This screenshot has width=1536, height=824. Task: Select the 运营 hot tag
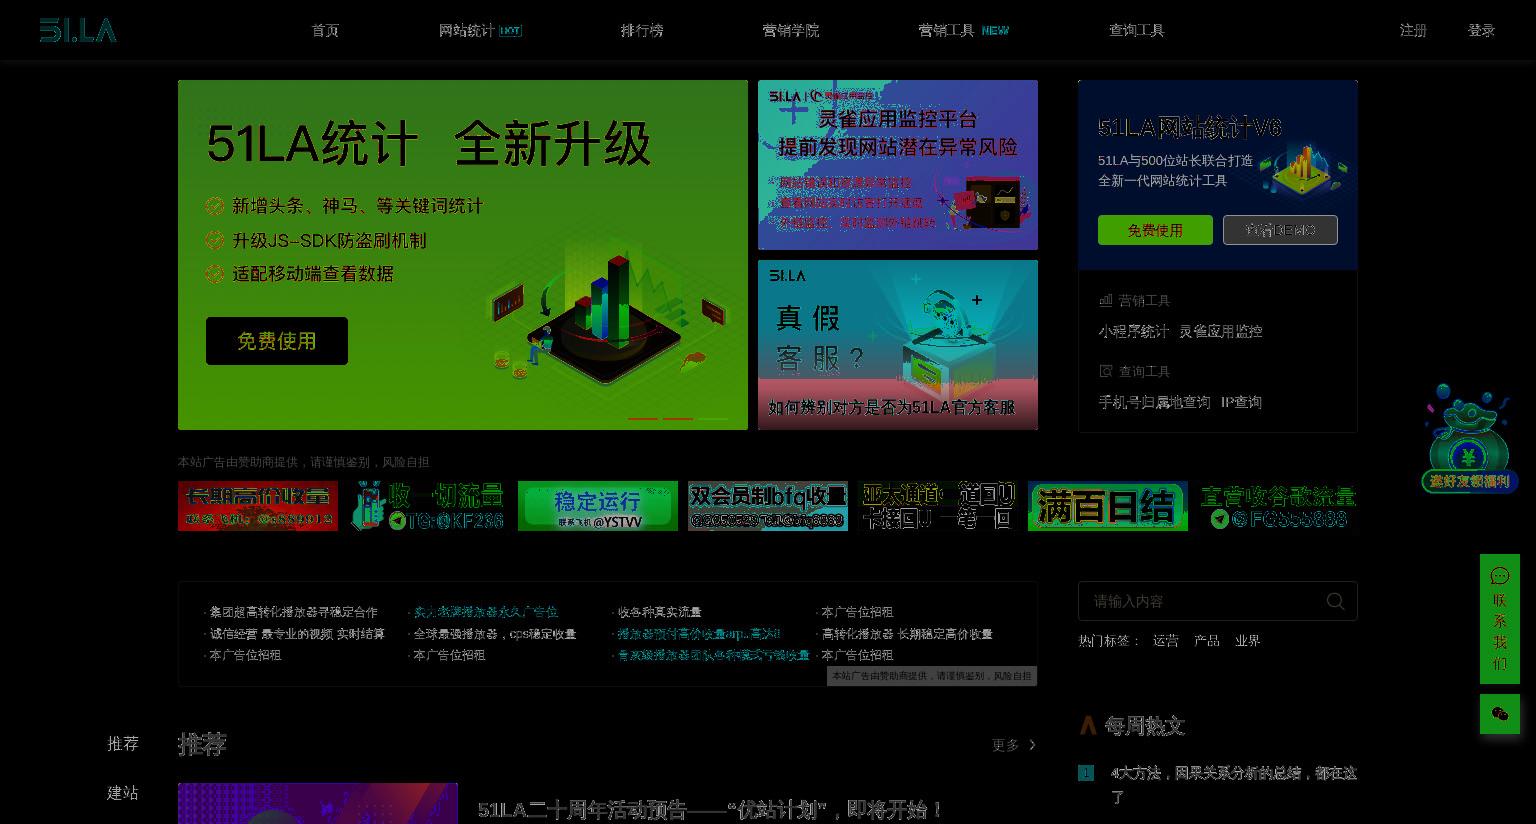tap(1166, 641)
